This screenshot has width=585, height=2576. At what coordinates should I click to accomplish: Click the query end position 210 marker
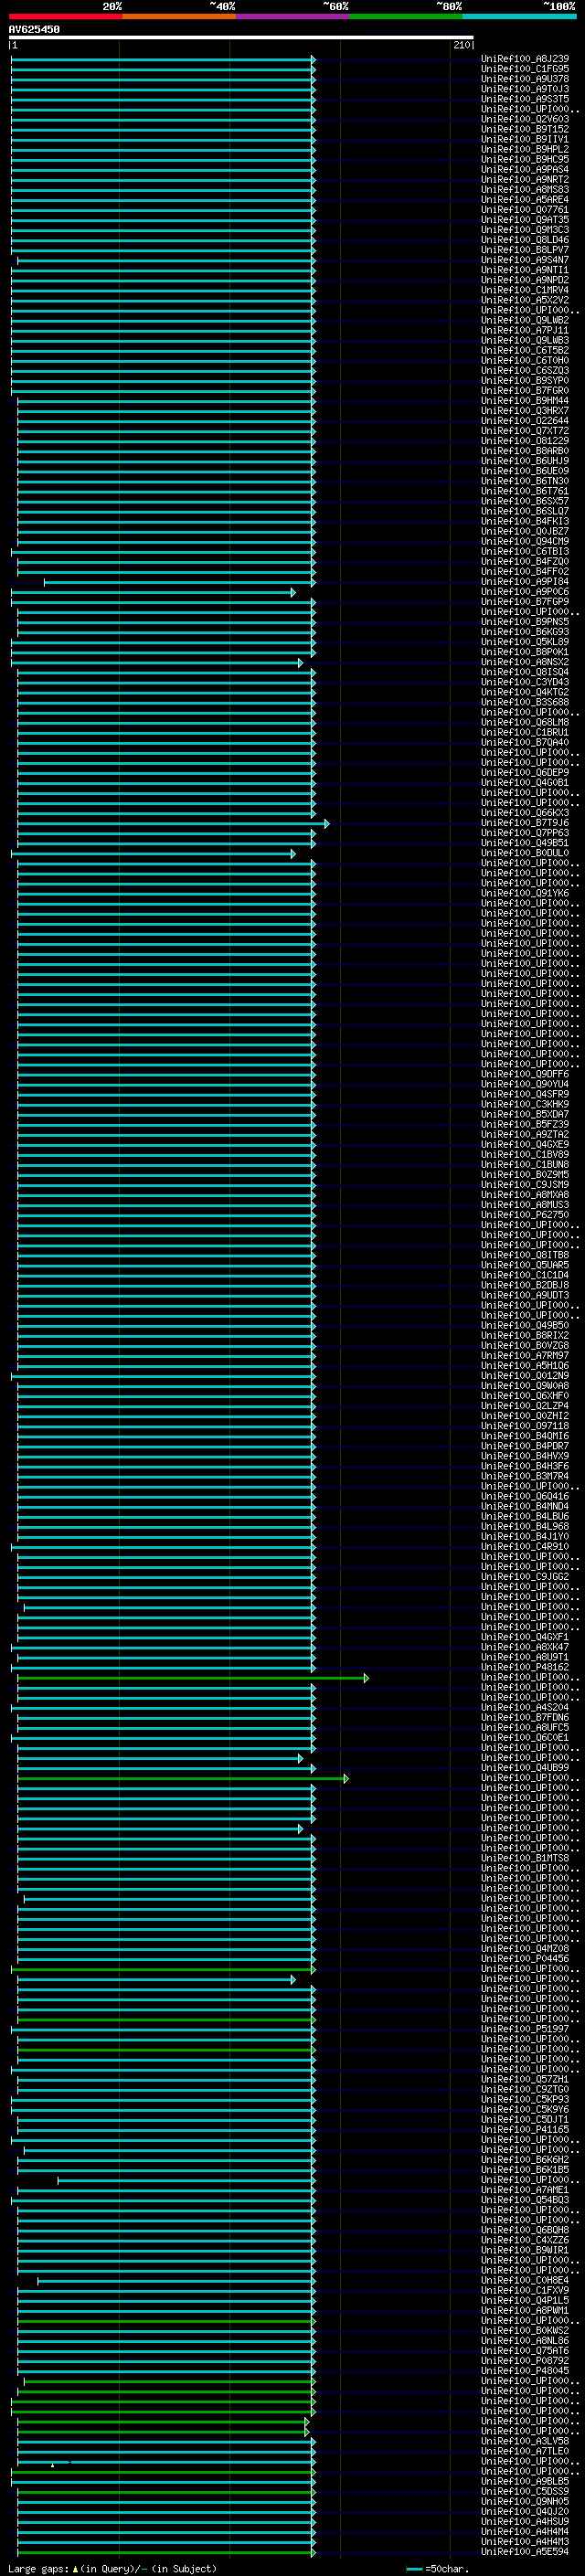pyautogui.click(x=461, y=45)
